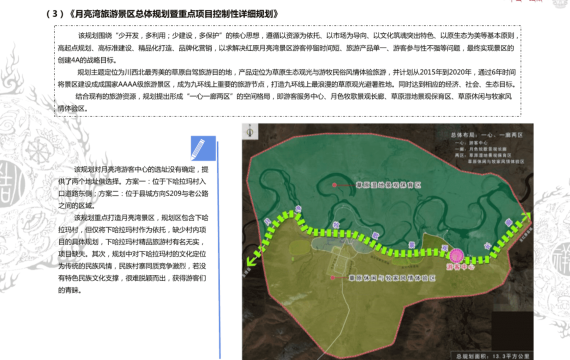This screenshot has height=360, width=570.
Task: Click the line starting 规划主题定位为川西北最秀美的
Action: [297, 72]
